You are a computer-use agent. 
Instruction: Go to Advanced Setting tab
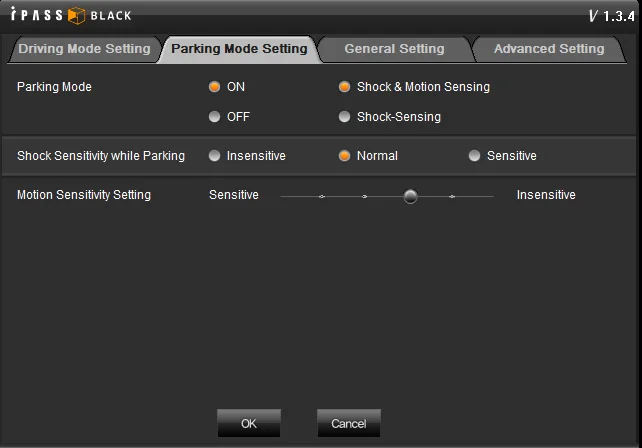tap(549, 49)
